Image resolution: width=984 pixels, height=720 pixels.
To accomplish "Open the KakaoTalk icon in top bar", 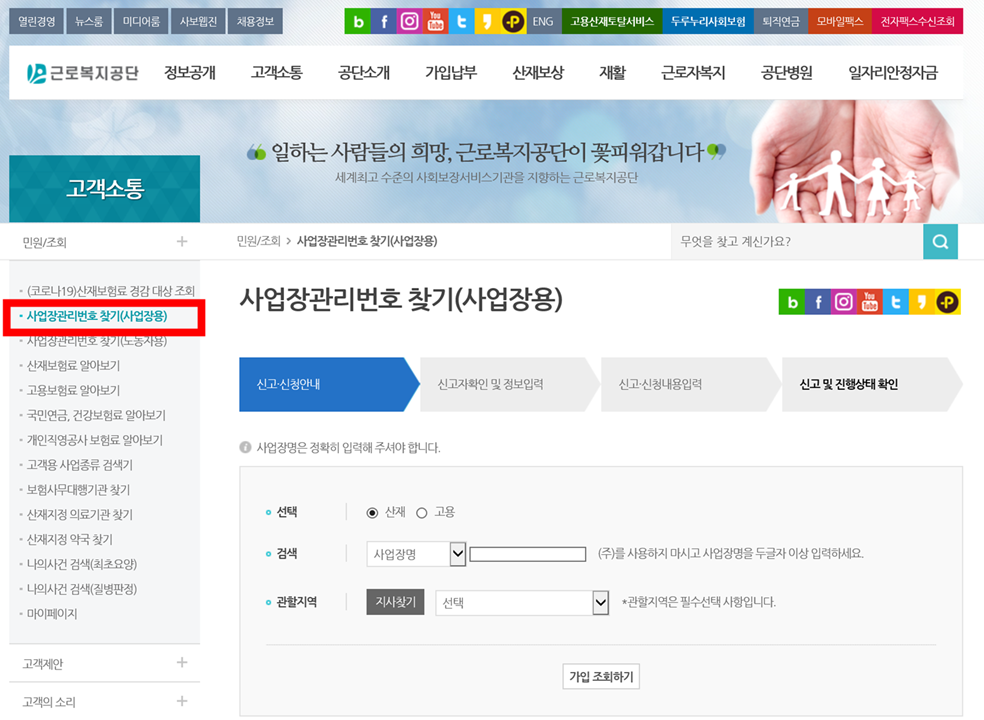I will click(487, 21).
